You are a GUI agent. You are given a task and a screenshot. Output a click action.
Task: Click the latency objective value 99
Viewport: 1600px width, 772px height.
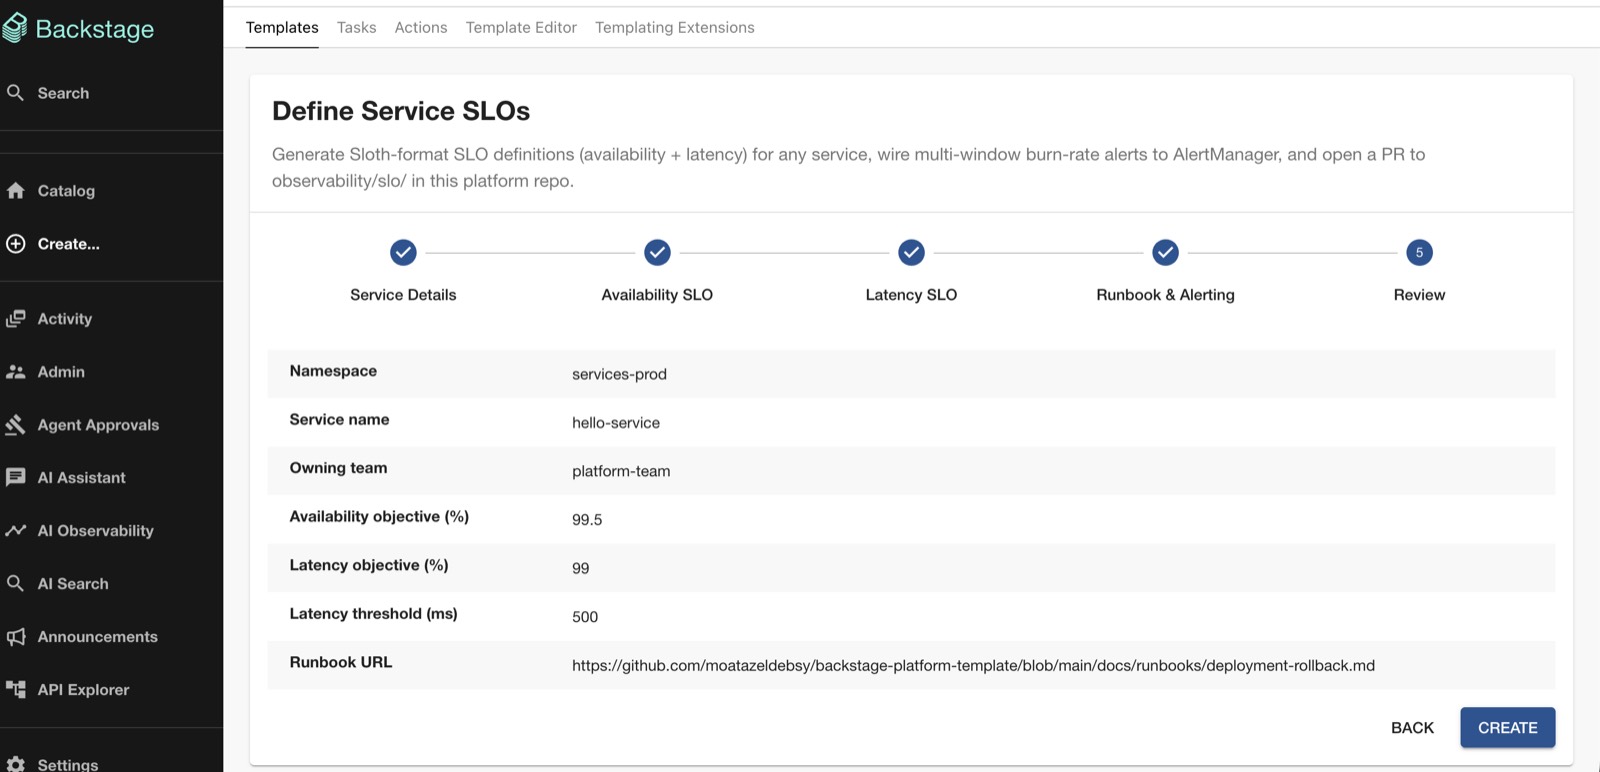pyautogui.click(x=581, y=568)
